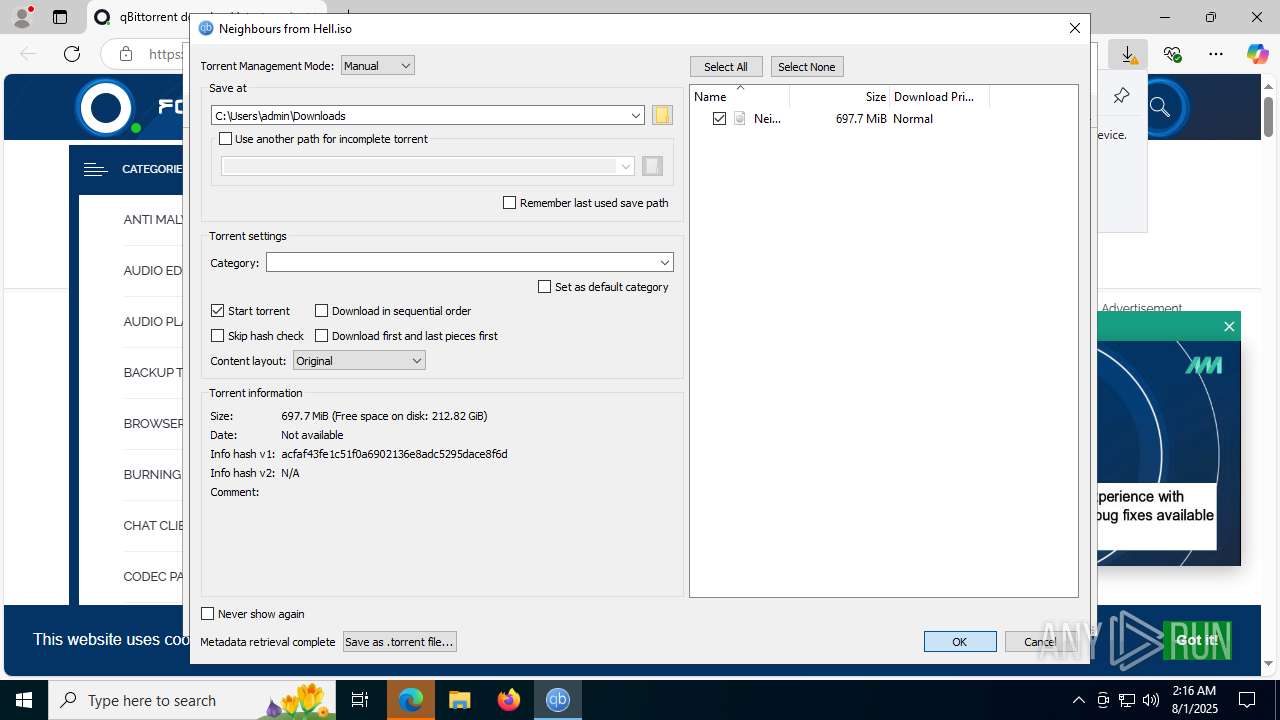
Task: Click the file icon next to Nei... entry
Action: tap(740, 118)
